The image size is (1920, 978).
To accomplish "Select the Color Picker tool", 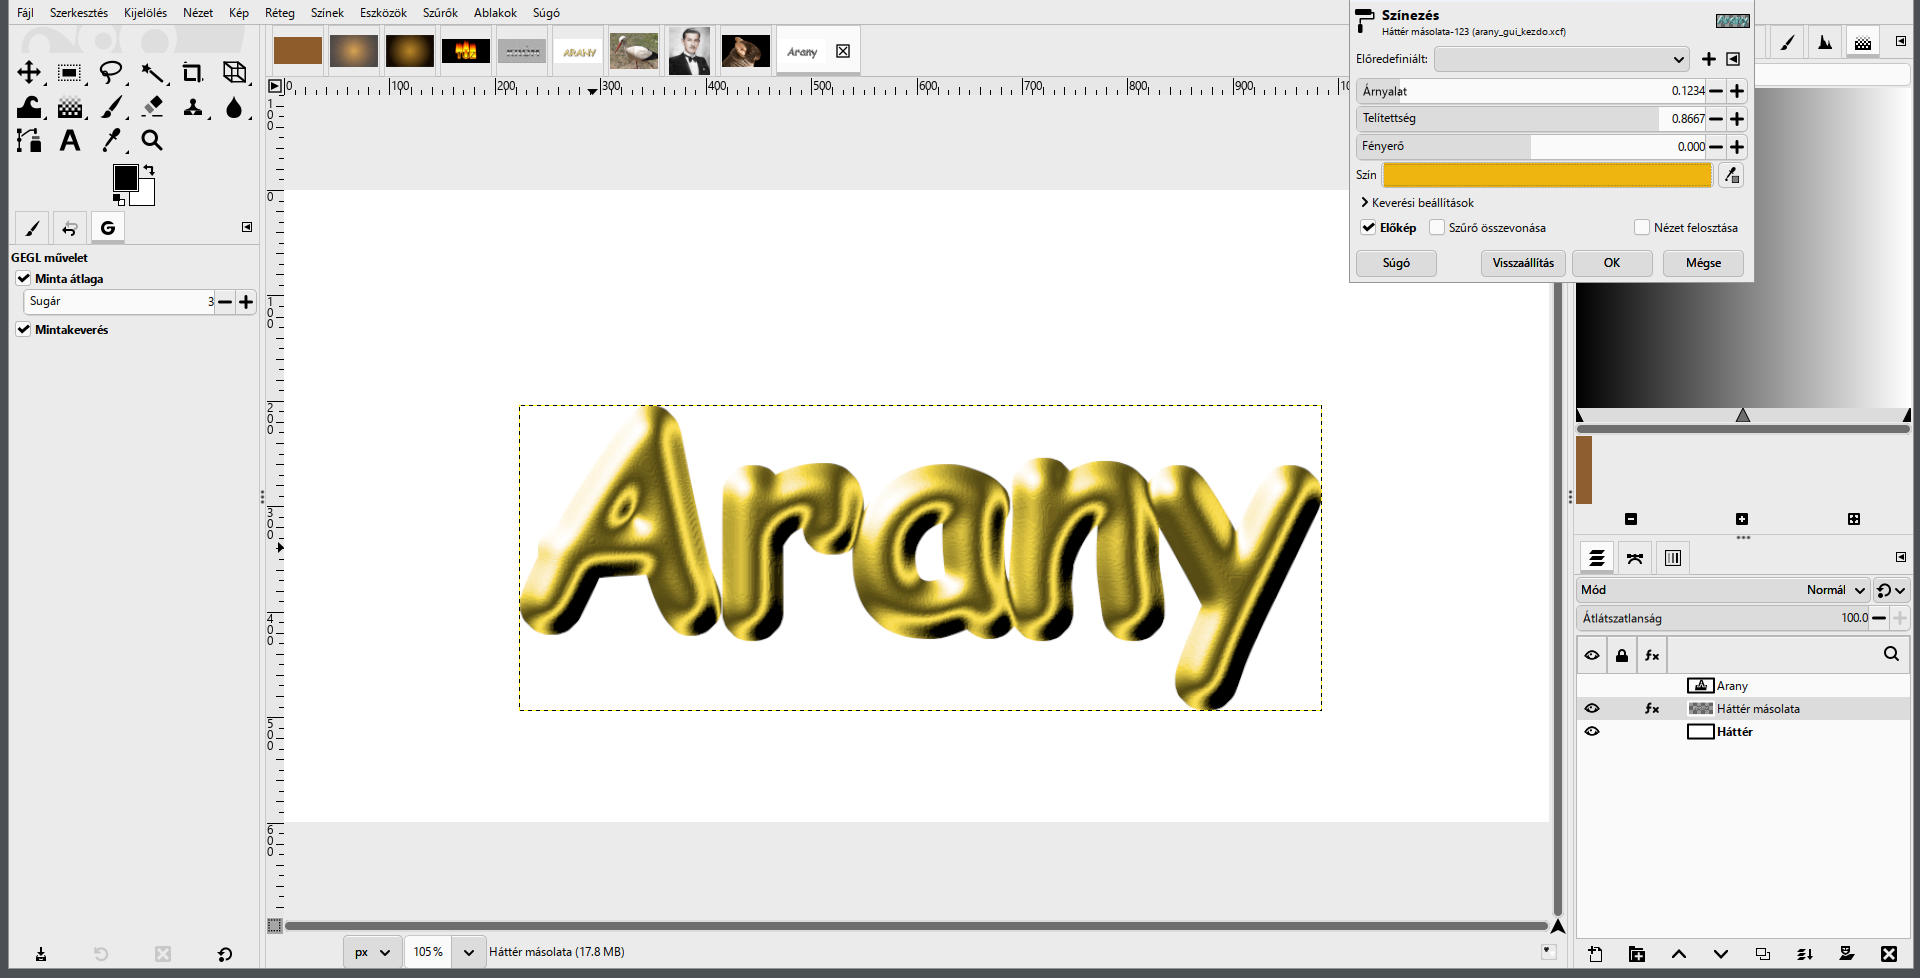I will 112,140.
